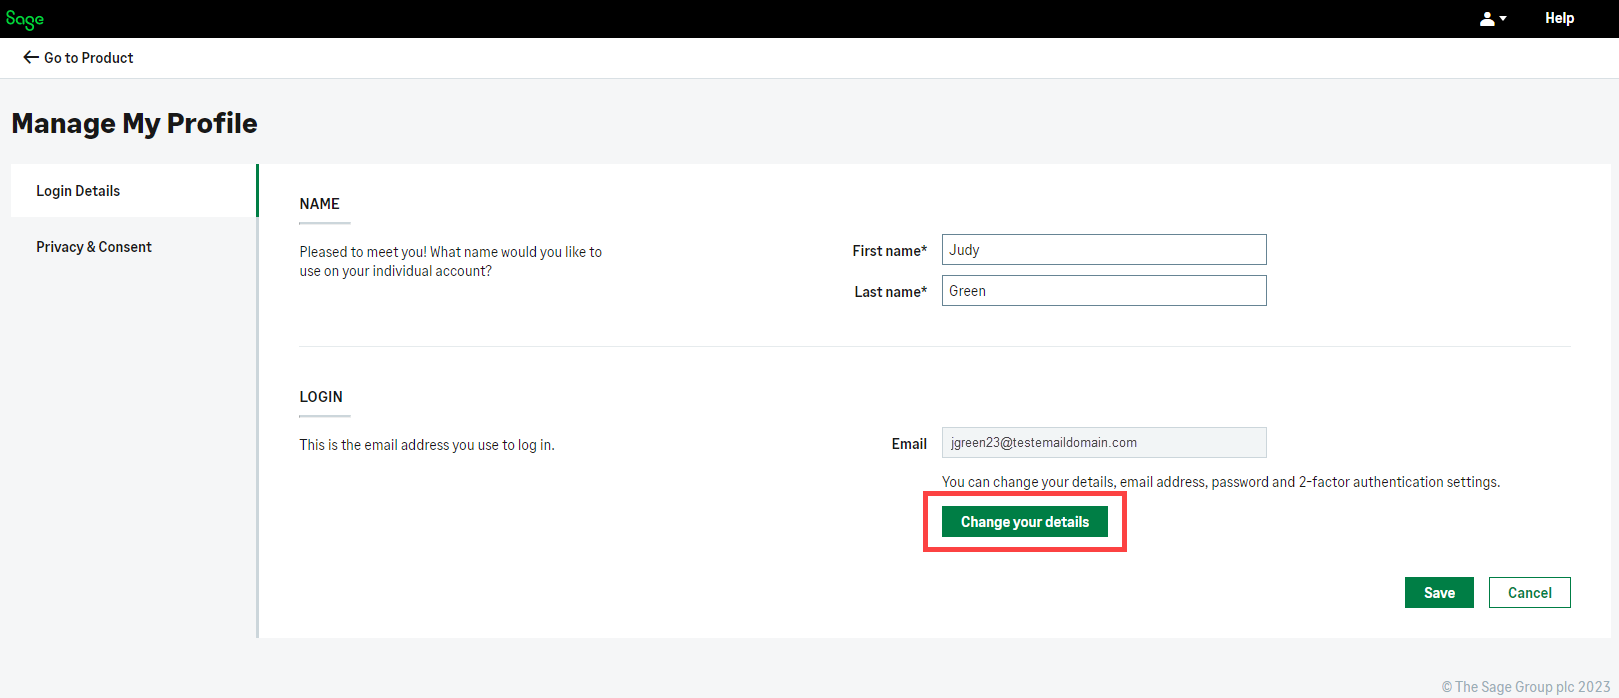Focus the First name input field
Screen dimensions: 1619x698
(1103, 250)
